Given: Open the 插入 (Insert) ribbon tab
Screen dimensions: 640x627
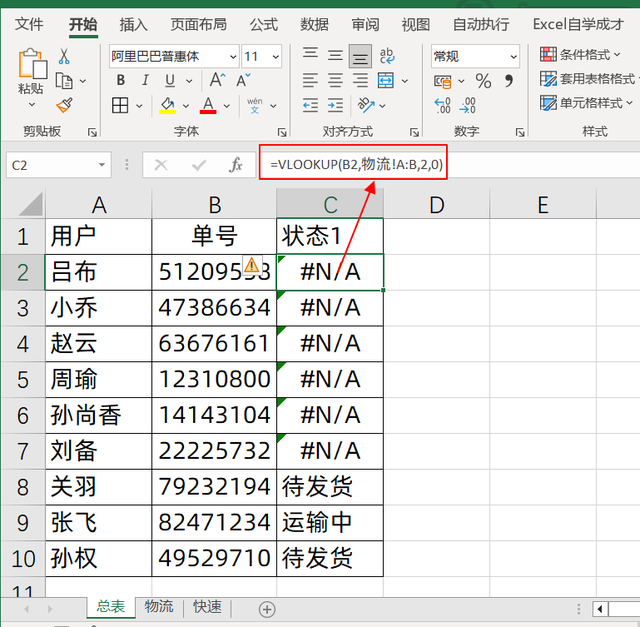Looking at the screenshot, I should coord(133,24).
